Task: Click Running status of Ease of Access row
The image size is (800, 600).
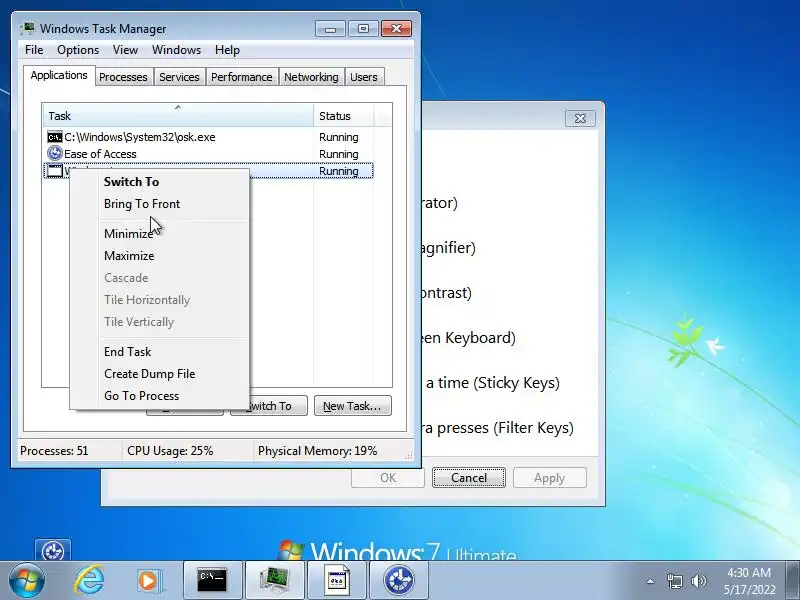Action: tap(339, 154)
